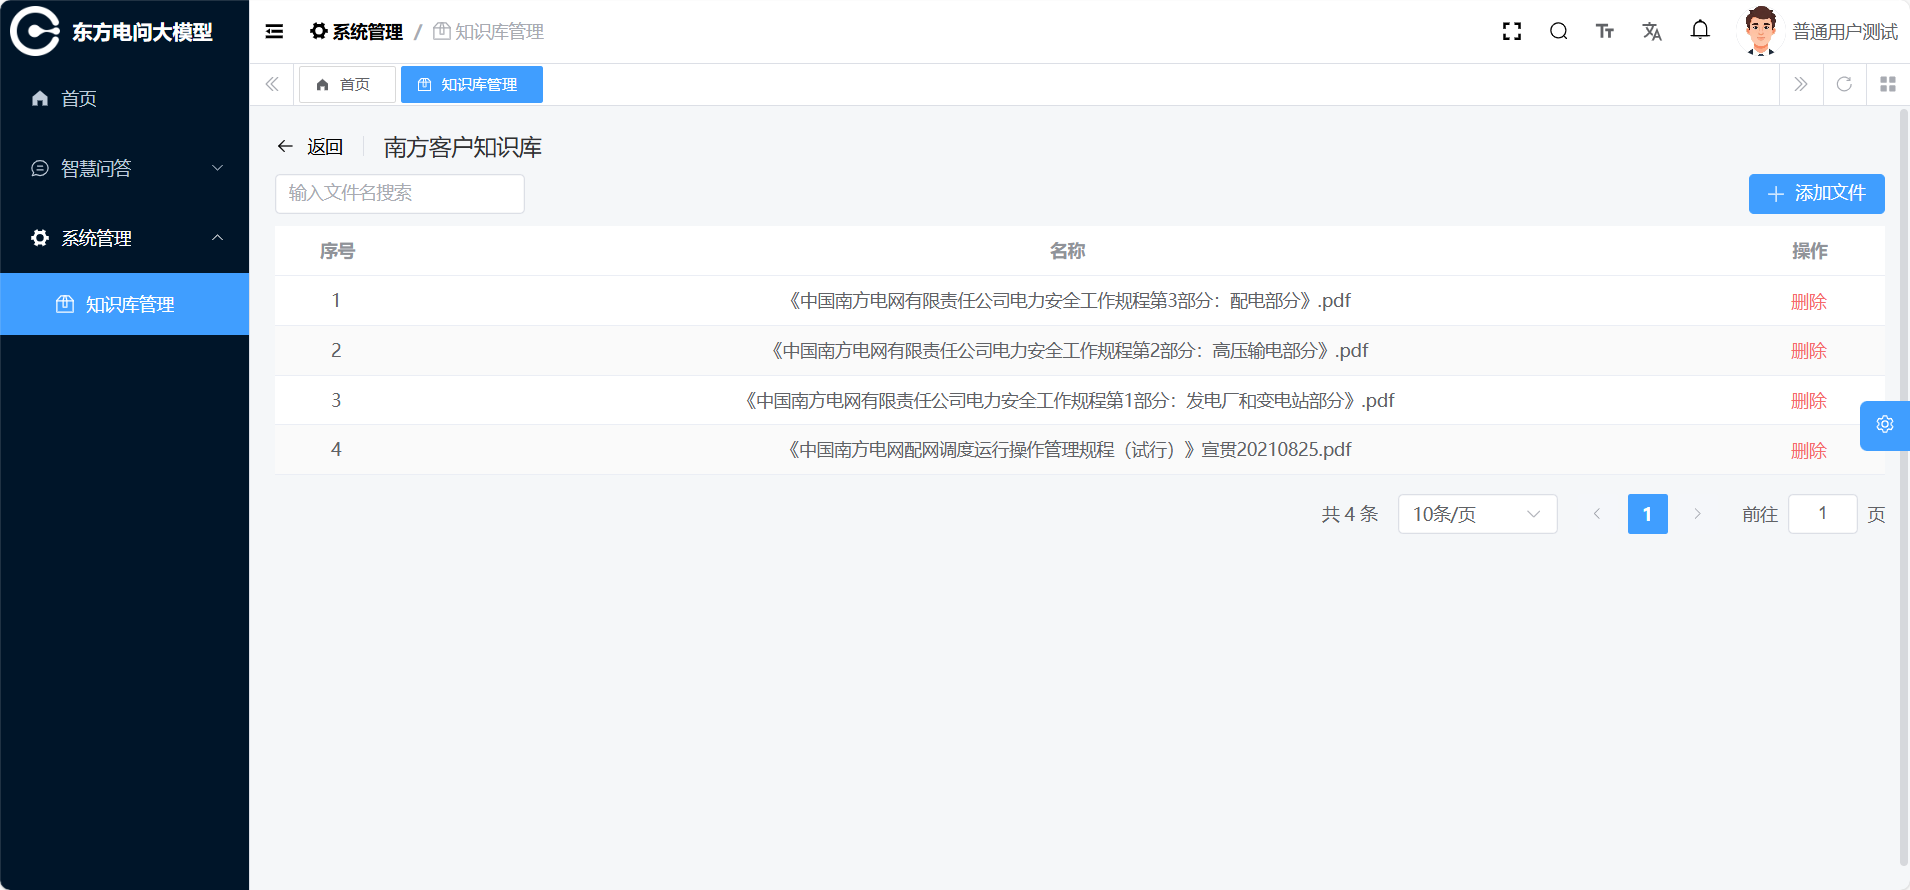
Task: Click 返回 to go back
Action: (311, 147)
